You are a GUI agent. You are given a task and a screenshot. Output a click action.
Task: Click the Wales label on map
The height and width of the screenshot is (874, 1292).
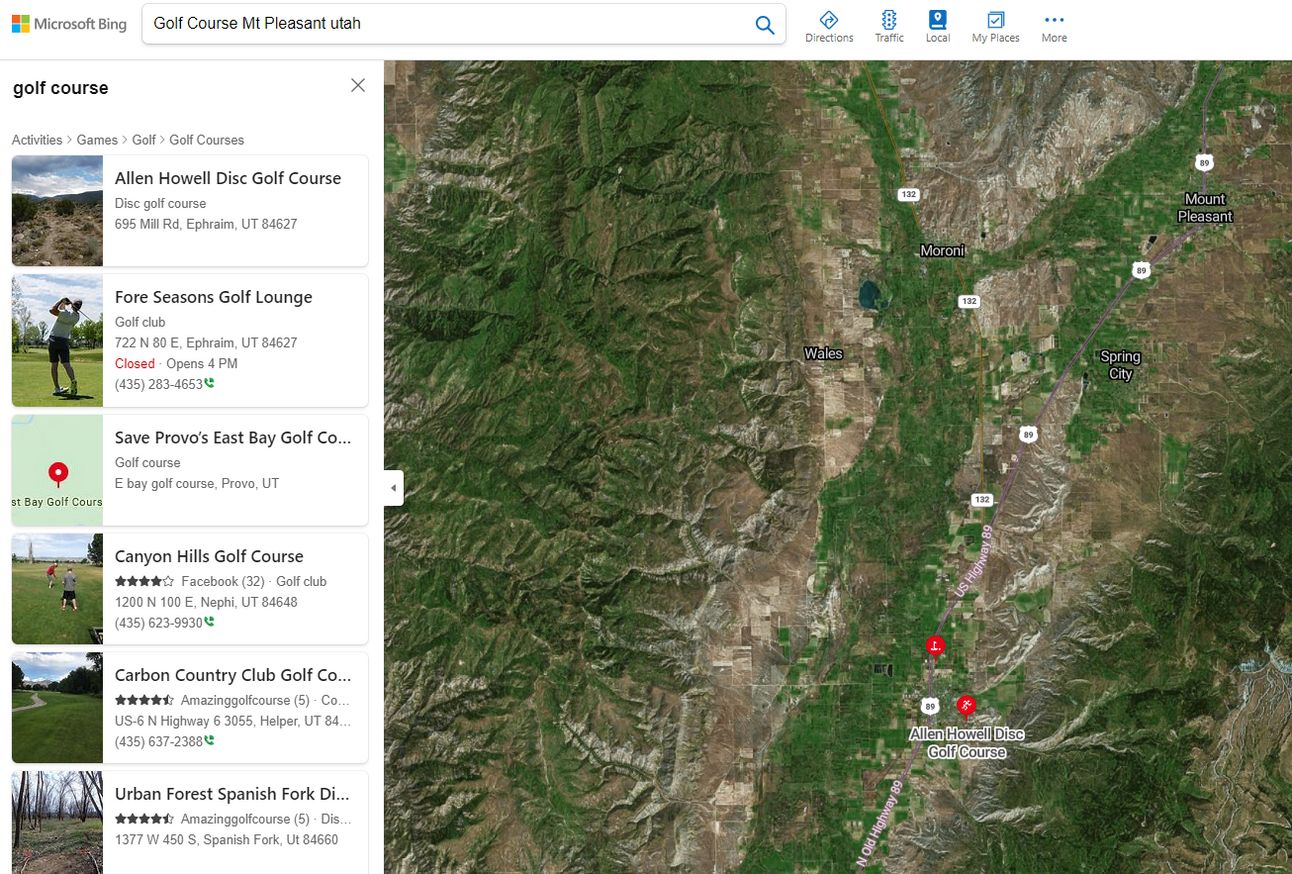823,353
